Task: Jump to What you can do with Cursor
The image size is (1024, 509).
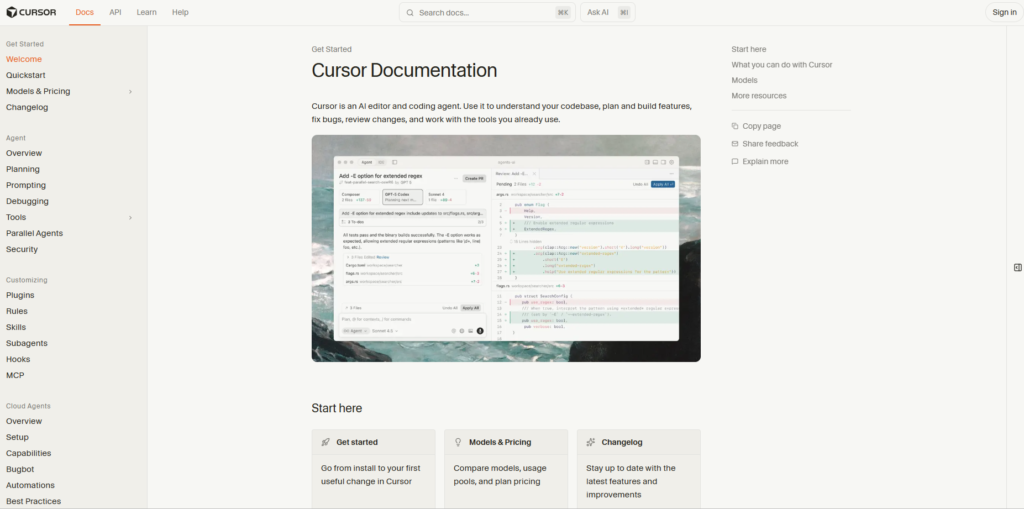Action: (781, 65)
